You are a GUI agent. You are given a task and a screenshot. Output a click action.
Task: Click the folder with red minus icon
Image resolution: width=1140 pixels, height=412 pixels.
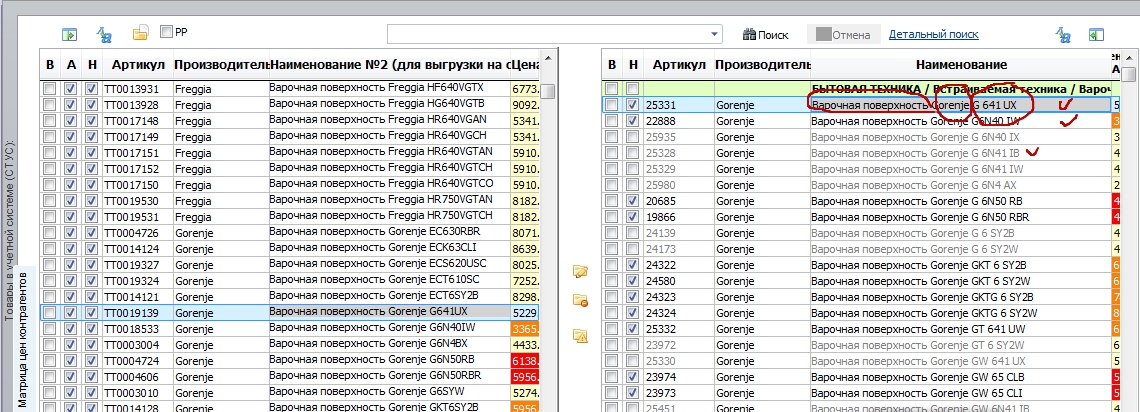tap(580, 299)
